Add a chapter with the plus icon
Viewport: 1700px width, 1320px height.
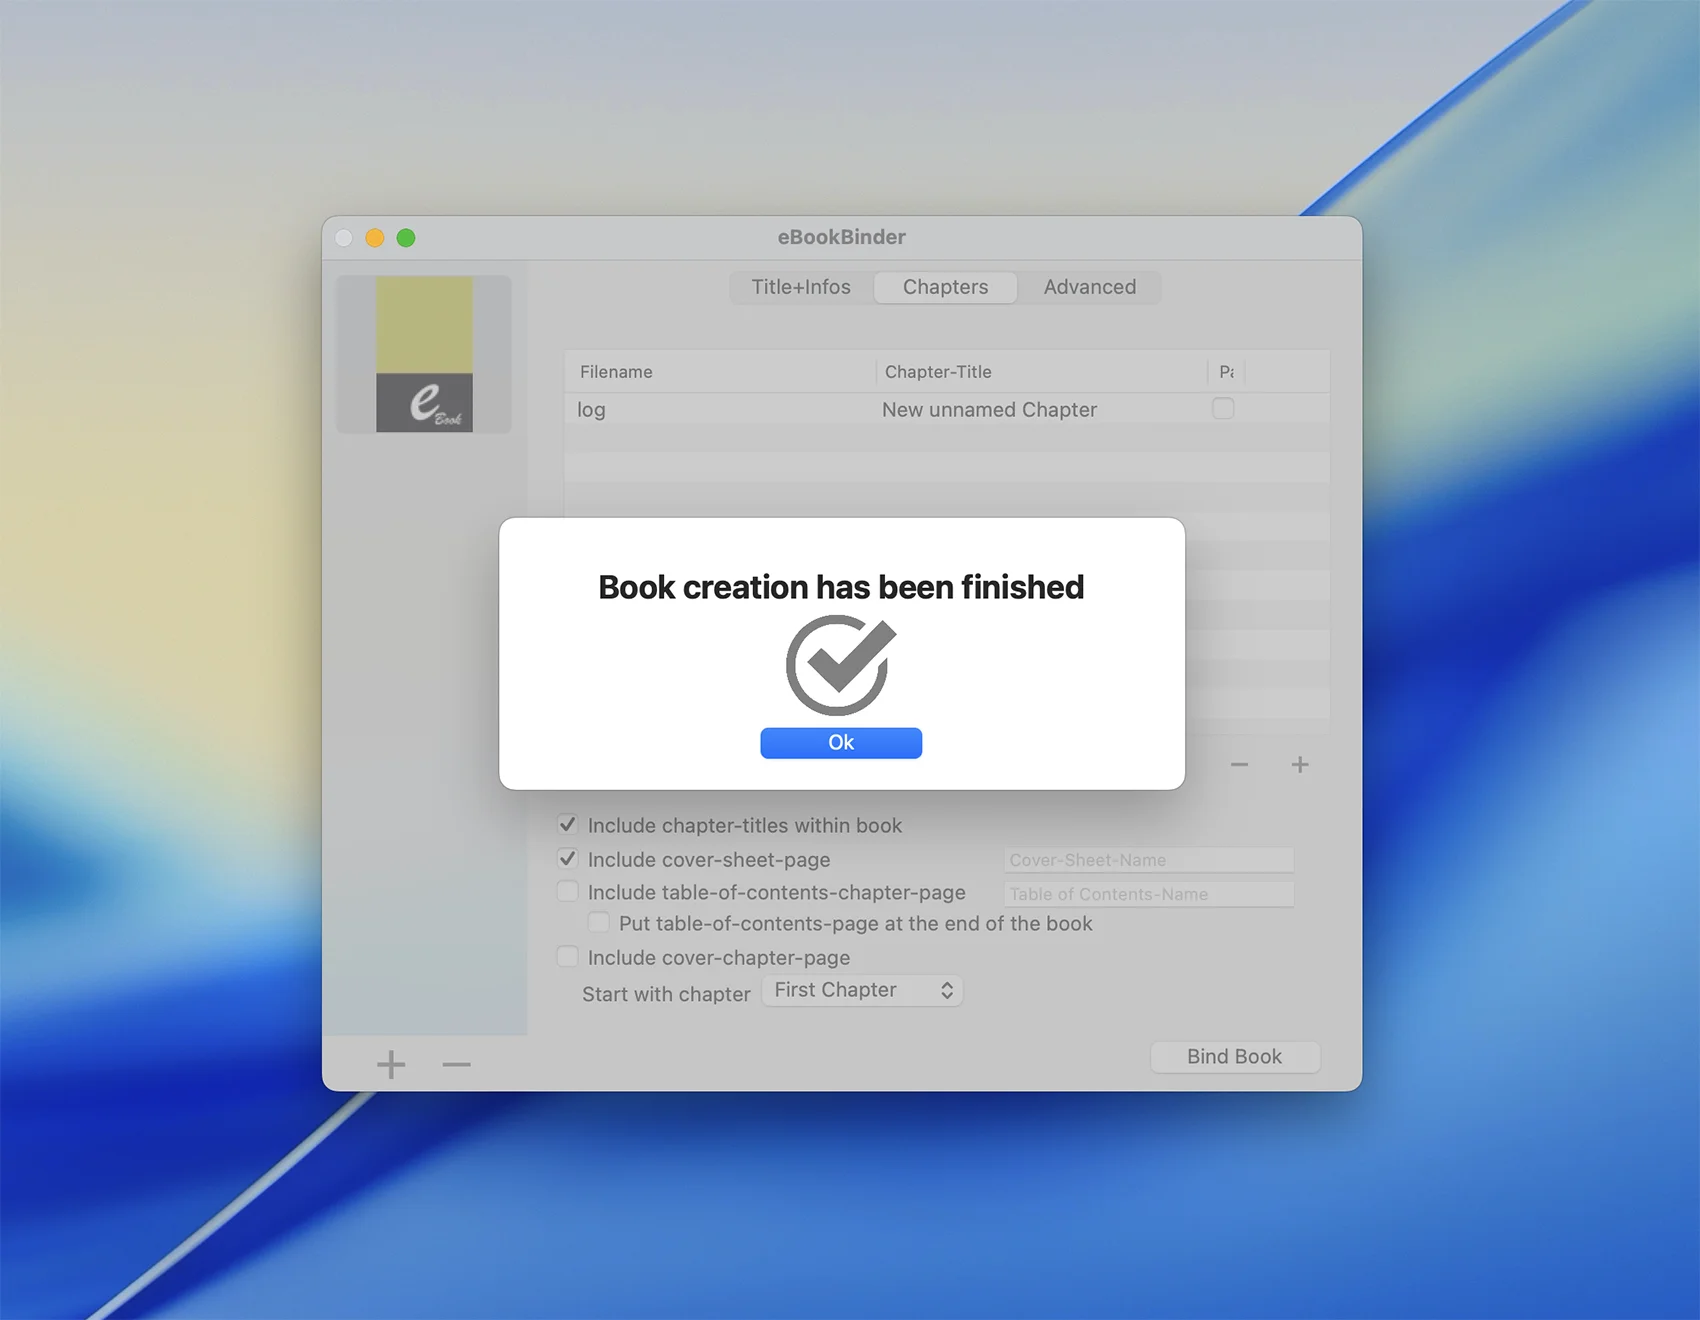pyautogui.click(x=1299, y=765)
